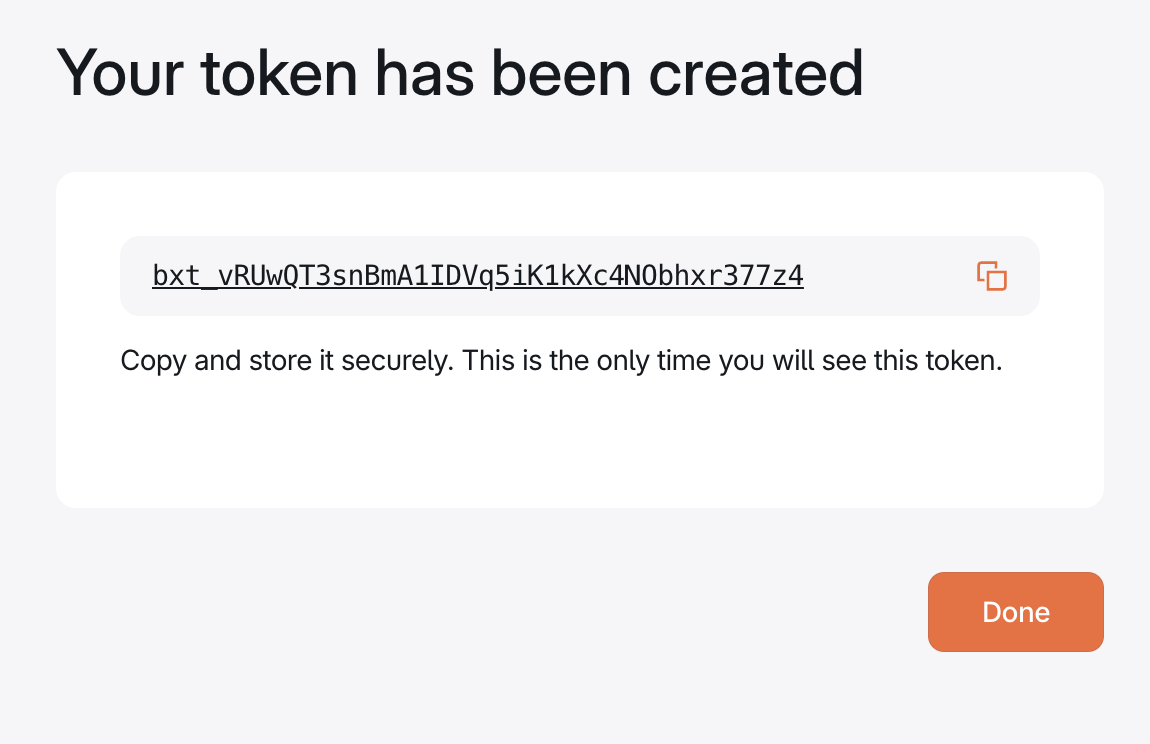Click the copy control at the token field's right
The image size is (1150, 744).
click(x=990, y=276)
